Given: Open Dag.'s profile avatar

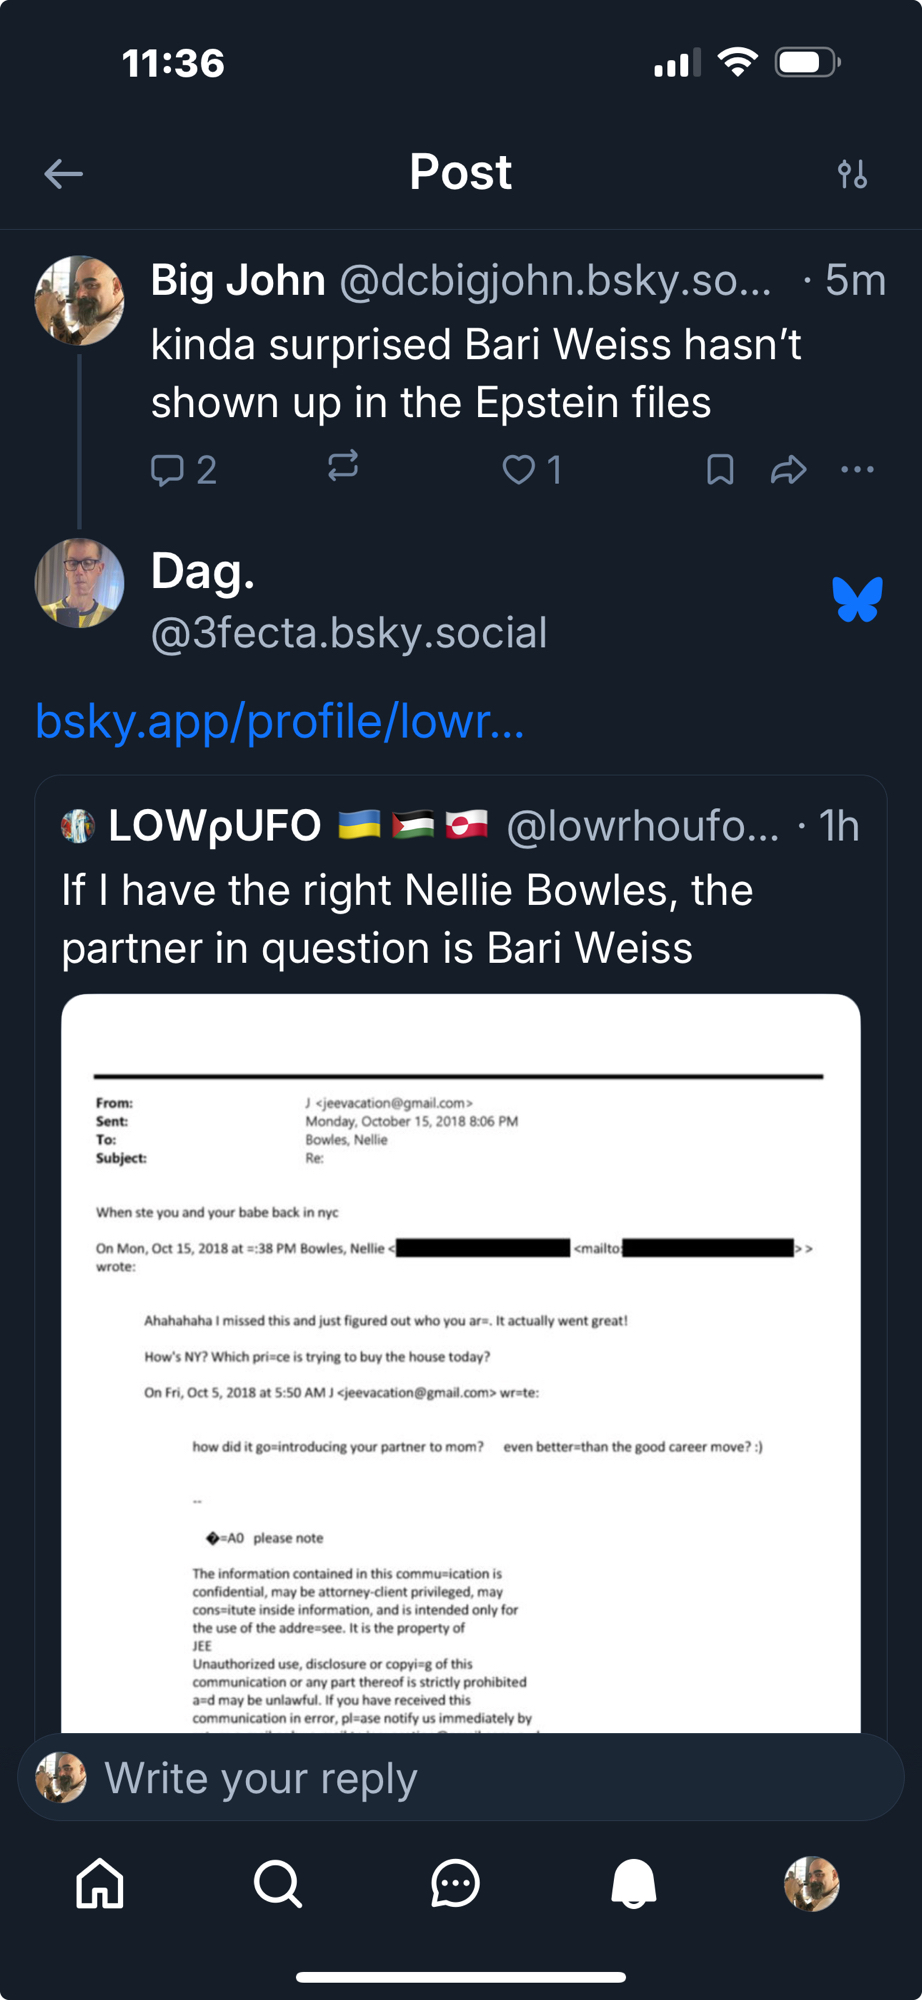Looking at the screenshot, I should click(x=79, y=583).
